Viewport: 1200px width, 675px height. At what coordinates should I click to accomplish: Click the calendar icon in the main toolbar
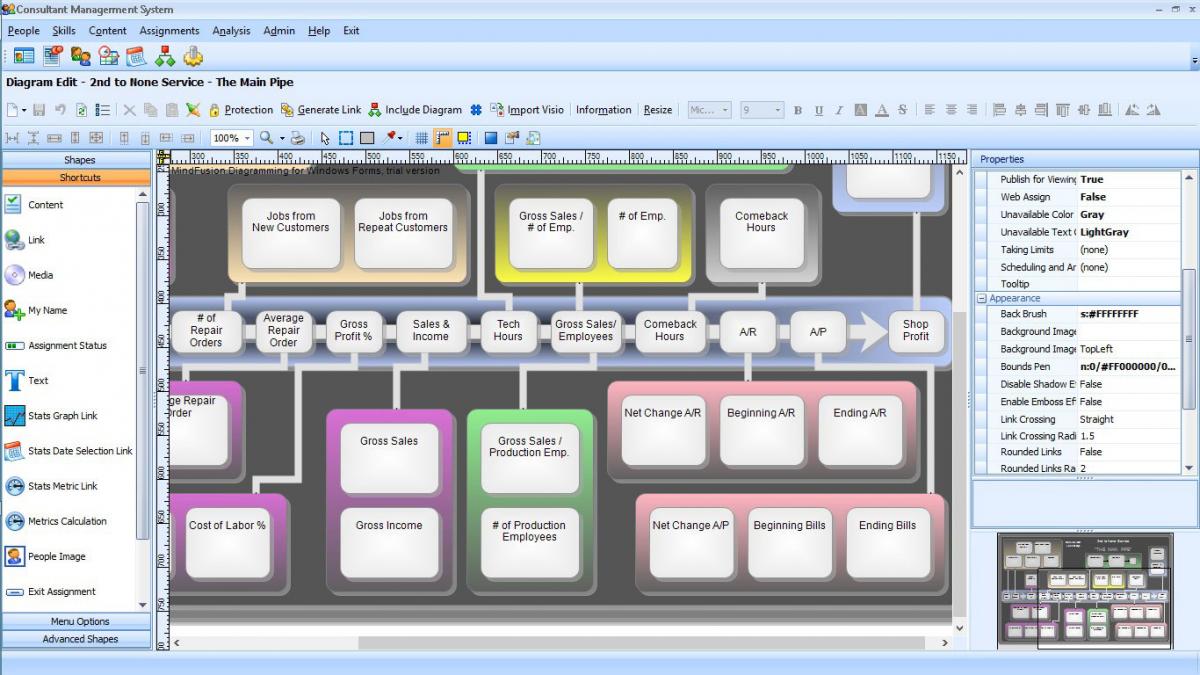coord(136,56)
